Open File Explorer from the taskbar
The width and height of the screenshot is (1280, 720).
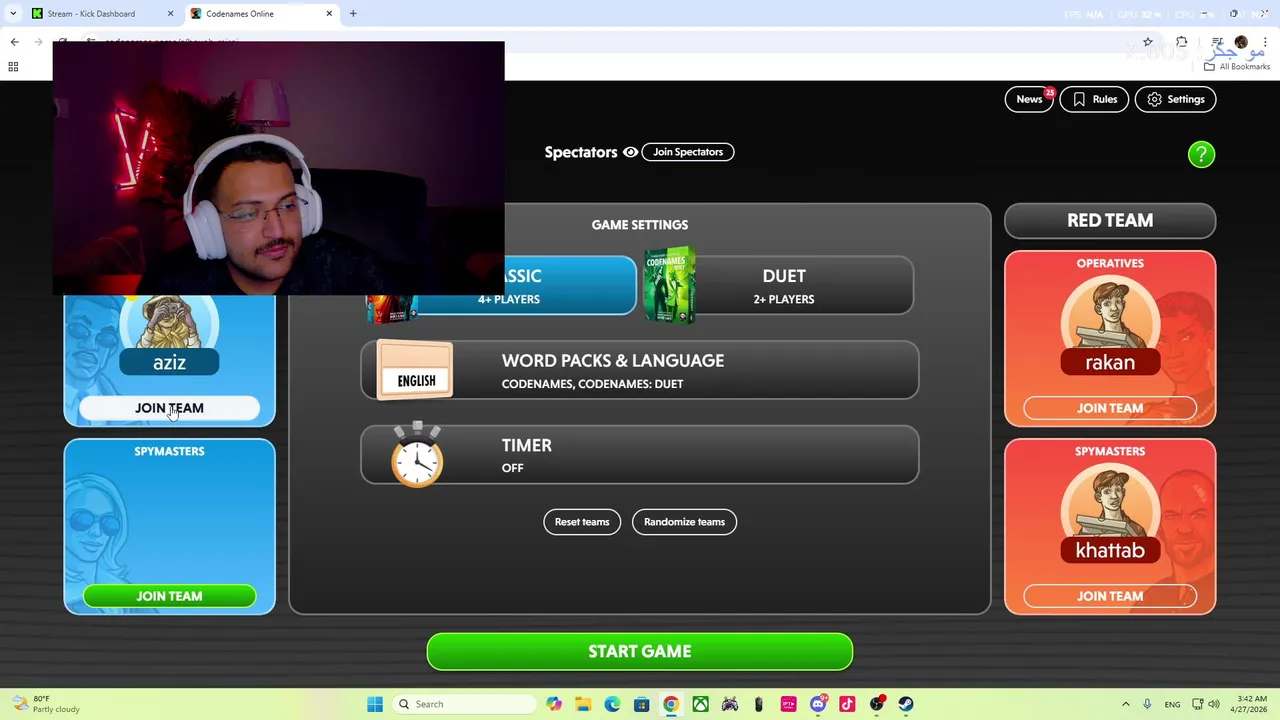(583, 704)
